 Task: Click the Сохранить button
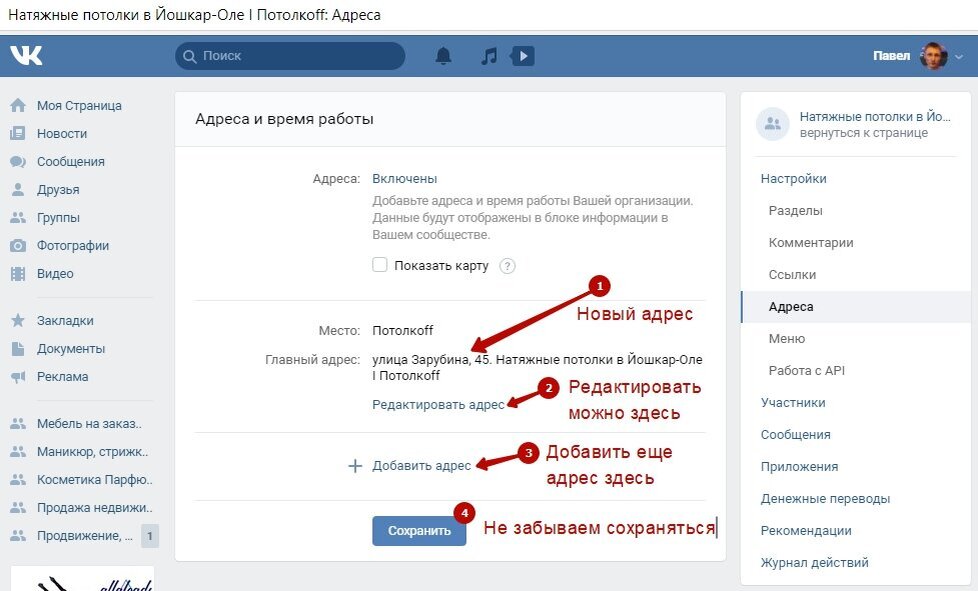coord(418,530)
